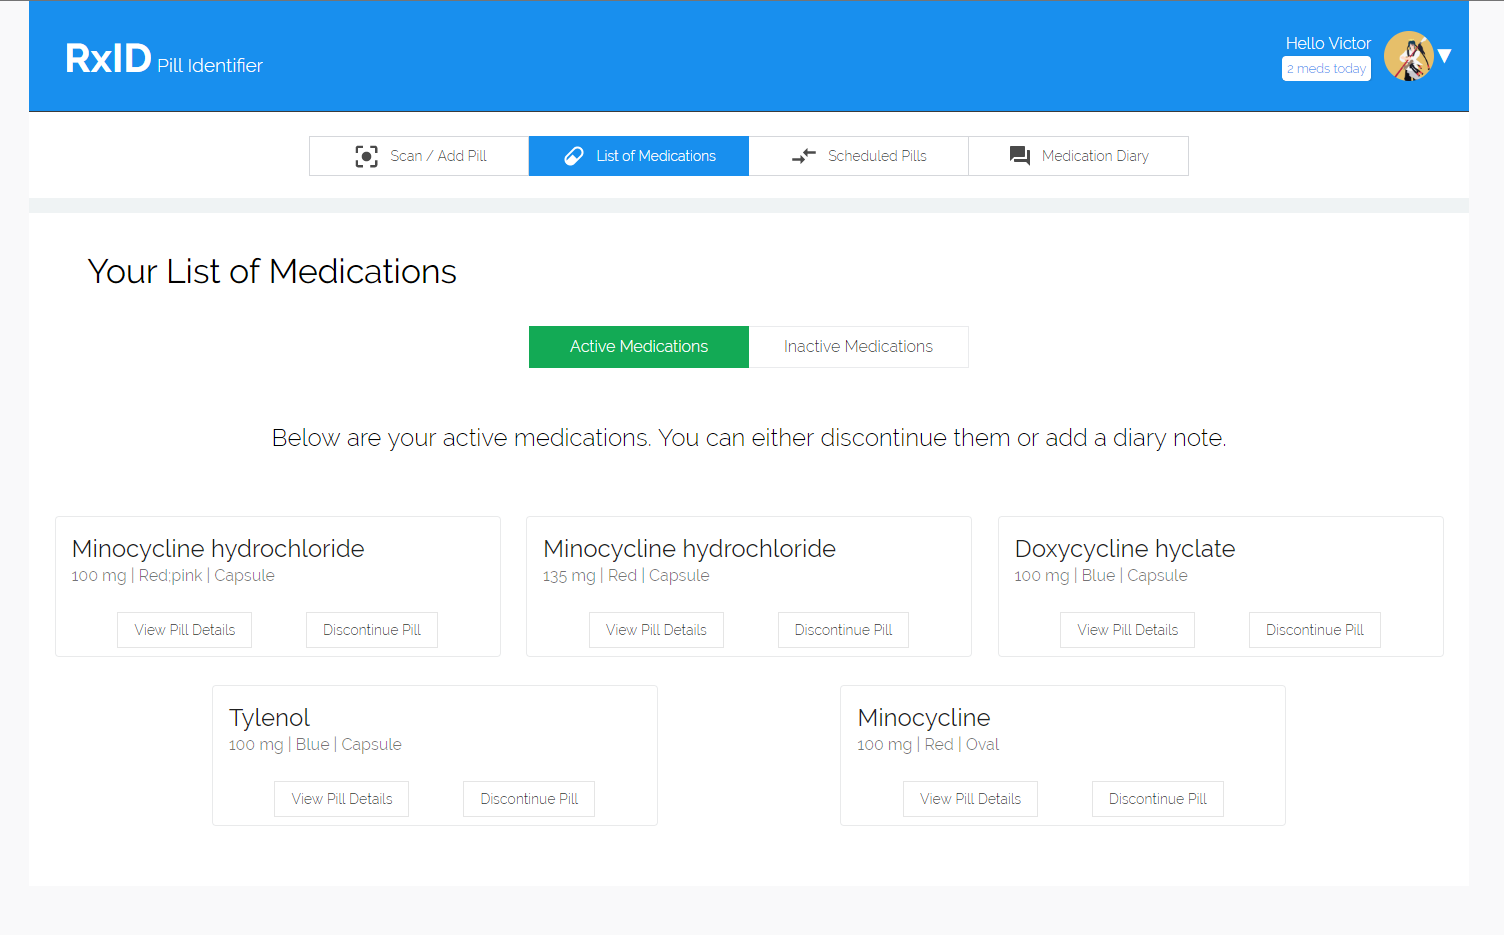Click the chat bubble Medication Diary icon
1504x935 pixels.
[1019, 156]
